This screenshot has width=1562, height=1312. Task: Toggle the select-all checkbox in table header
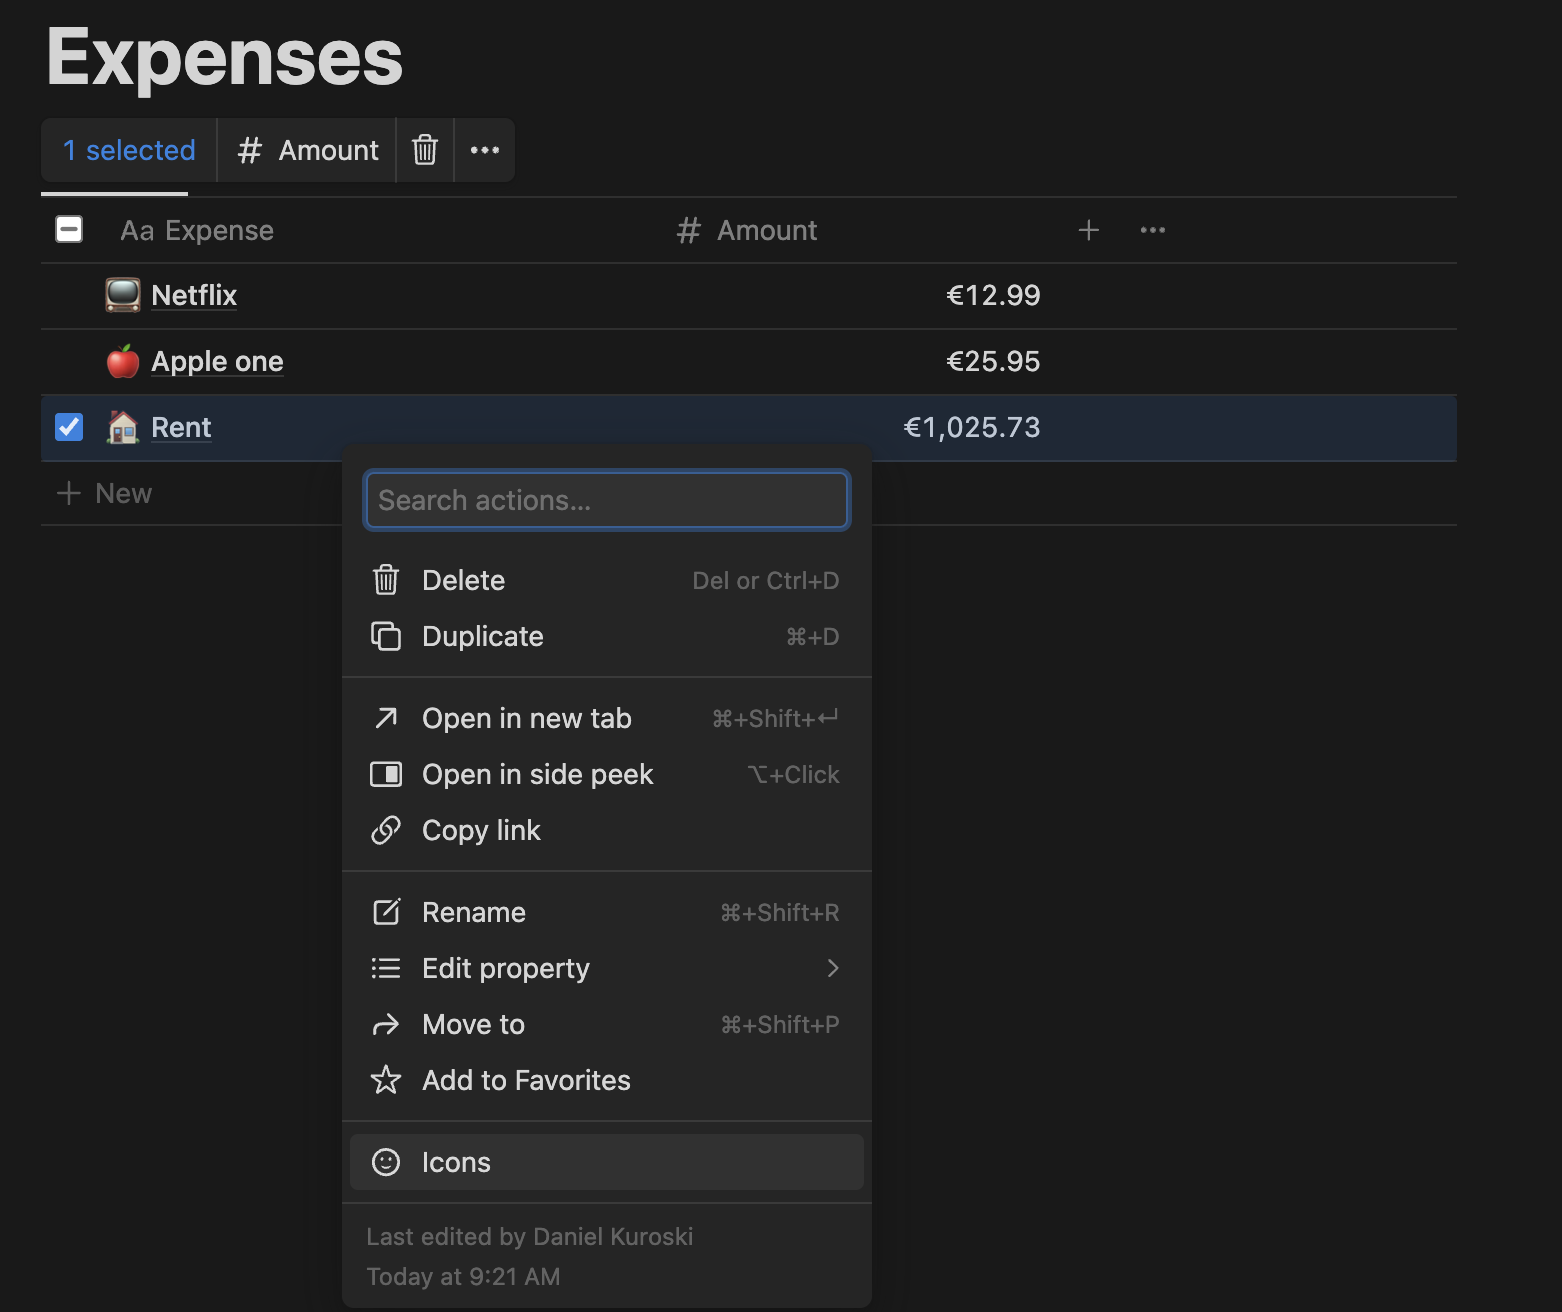point(69,230)
